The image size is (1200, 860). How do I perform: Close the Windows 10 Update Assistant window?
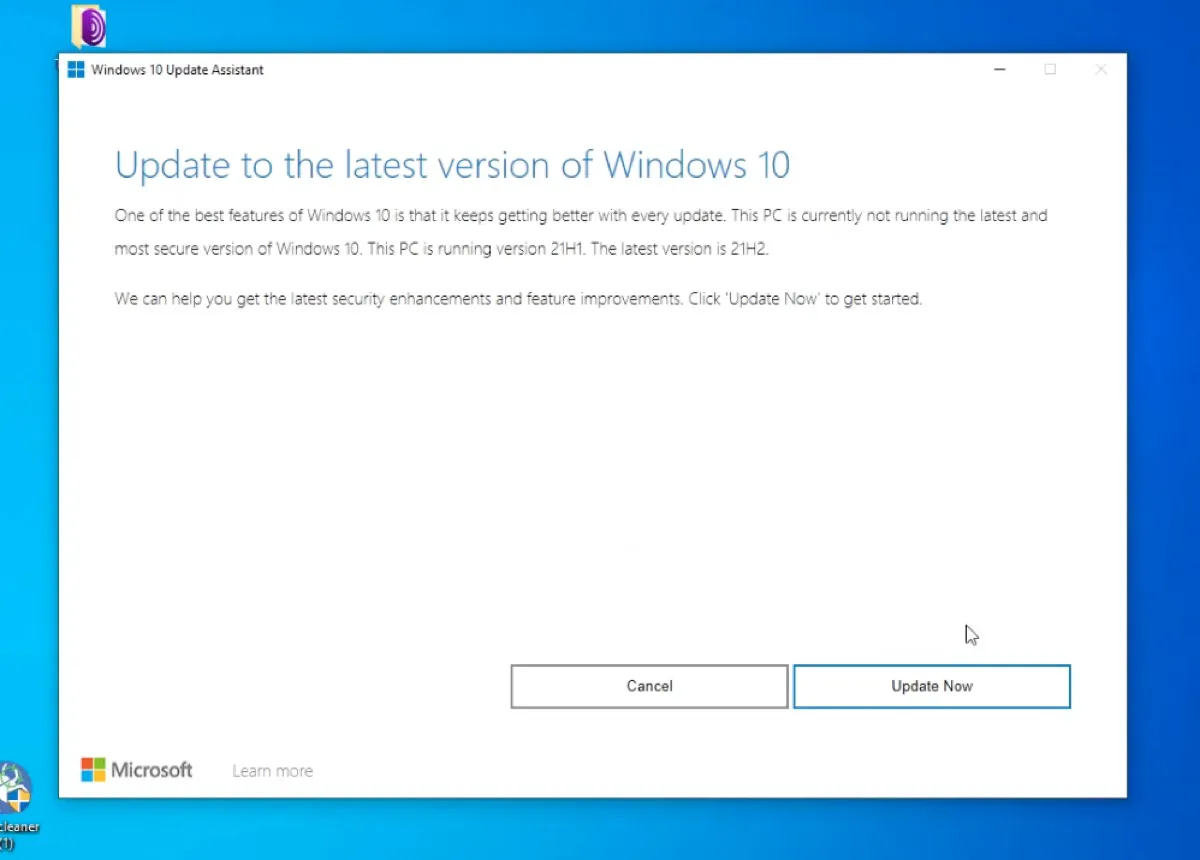pos(1101,69)
